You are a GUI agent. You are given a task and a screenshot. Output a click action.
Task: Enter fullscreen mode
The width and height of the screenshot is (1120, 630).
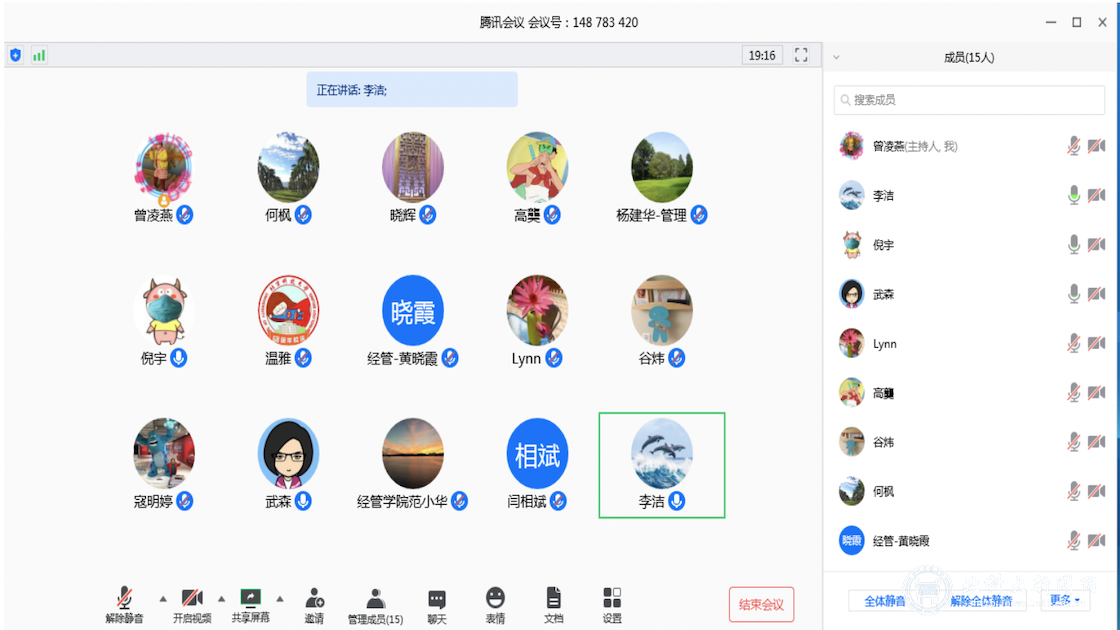point(800,55)
